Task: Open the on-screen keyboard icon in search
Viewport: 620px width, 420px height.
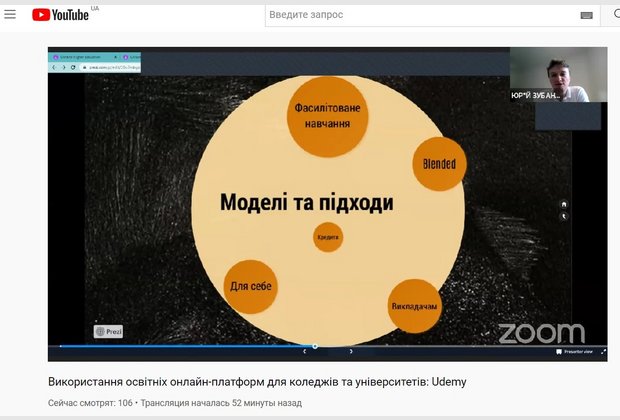Action: 586,15
